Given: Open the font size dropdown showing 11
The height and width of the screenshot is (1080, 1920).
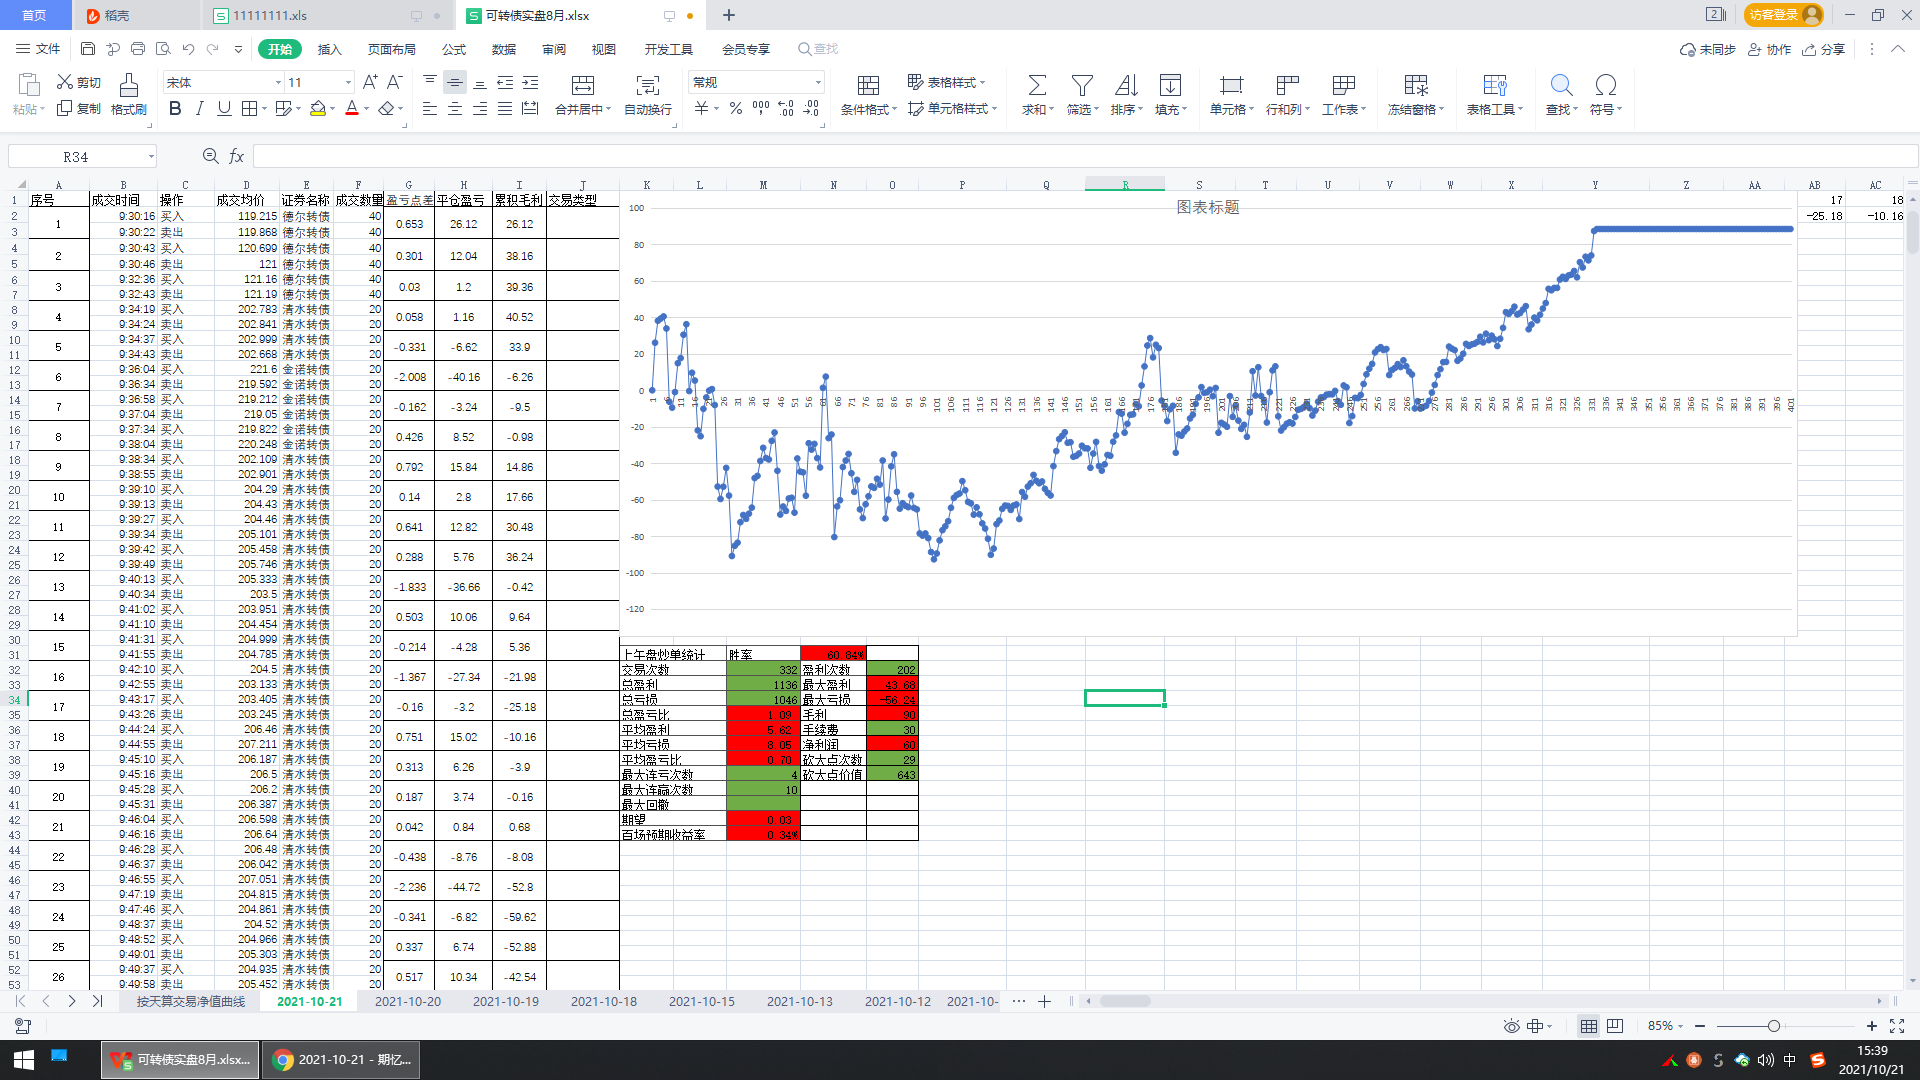Looking at the screenshot, I should (348, 83).
